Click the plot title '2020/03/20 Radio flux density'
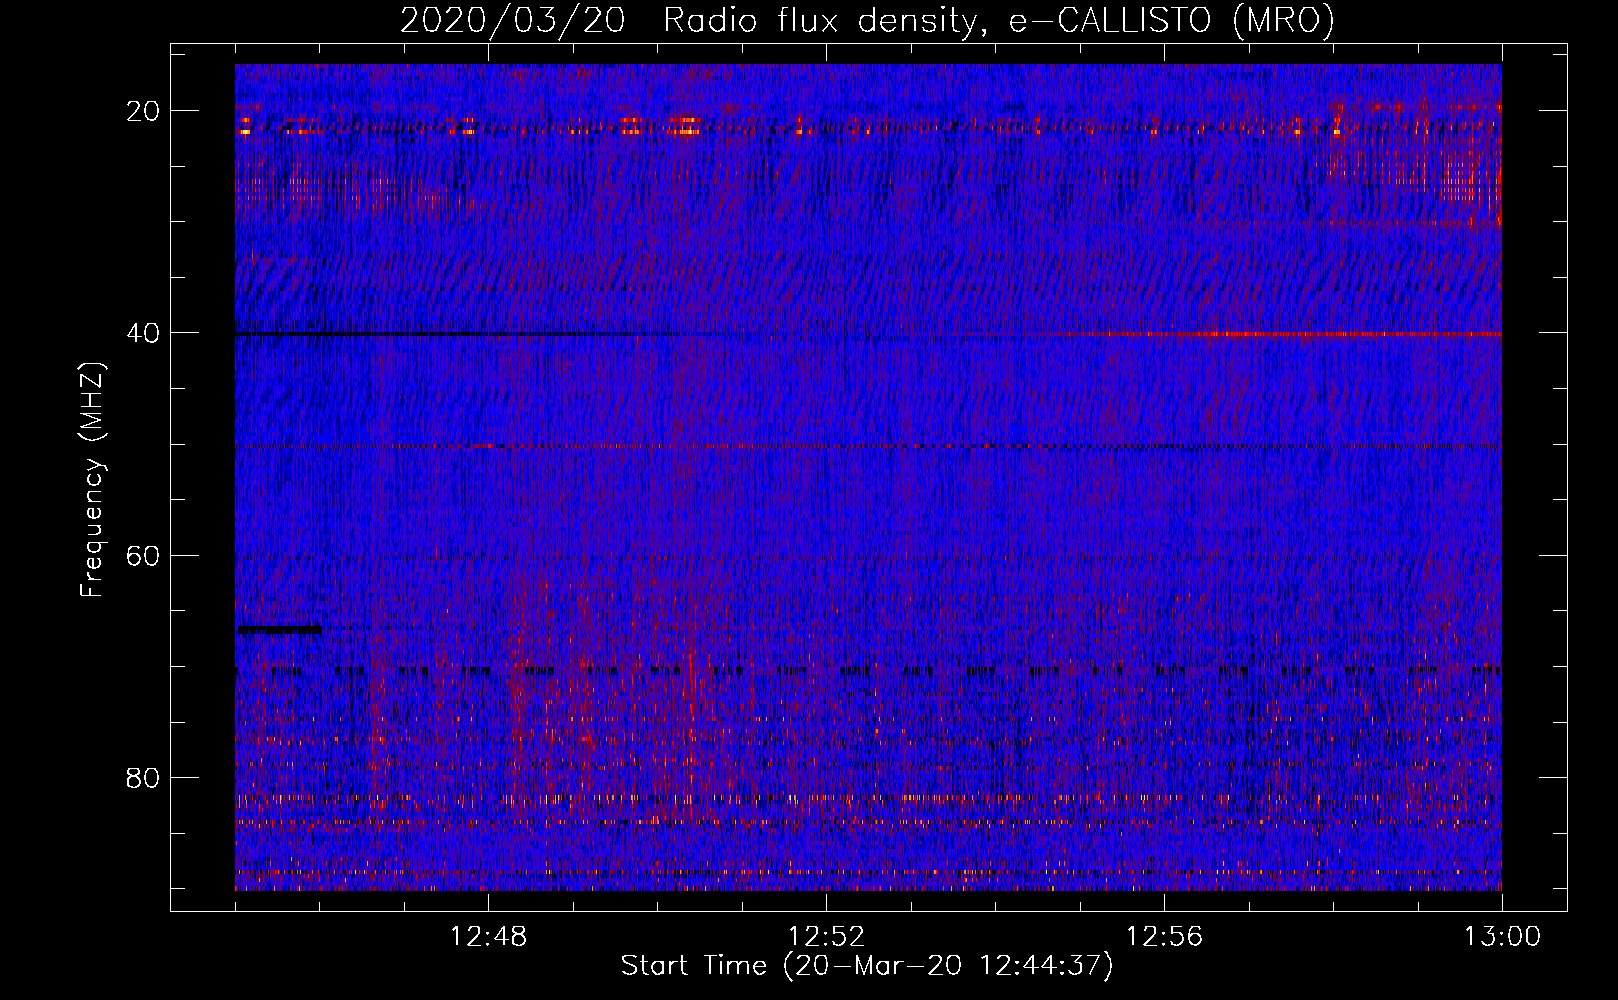Viewport: 1618px width, 1000px height. (x=867, y=19)
